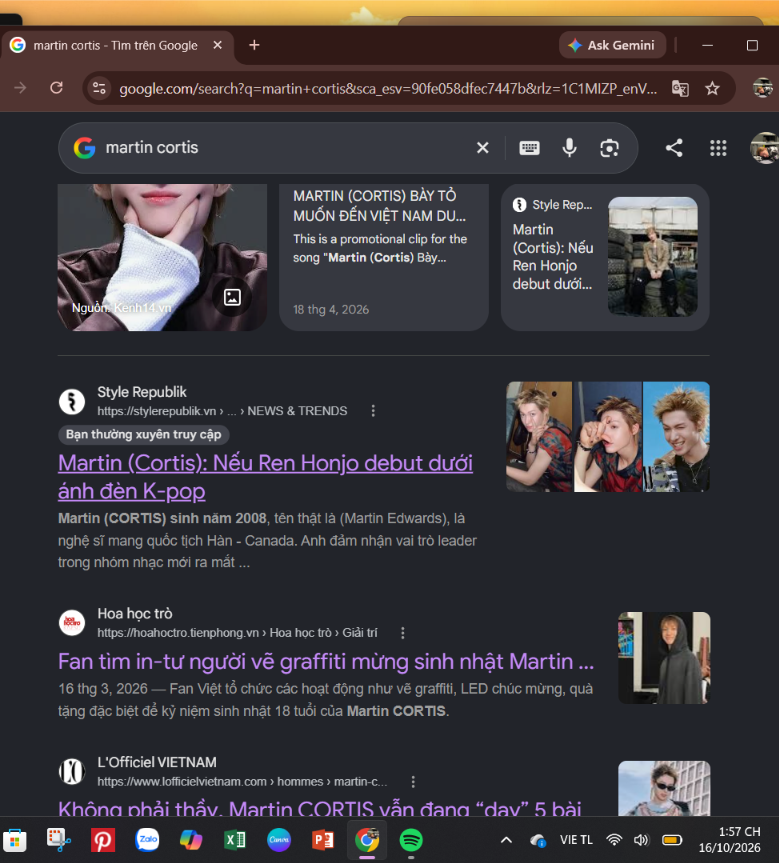Open PowerPoint from the taskbar
Image resolution: width=779 pixels, height=863 pixels.
[323, 840]
